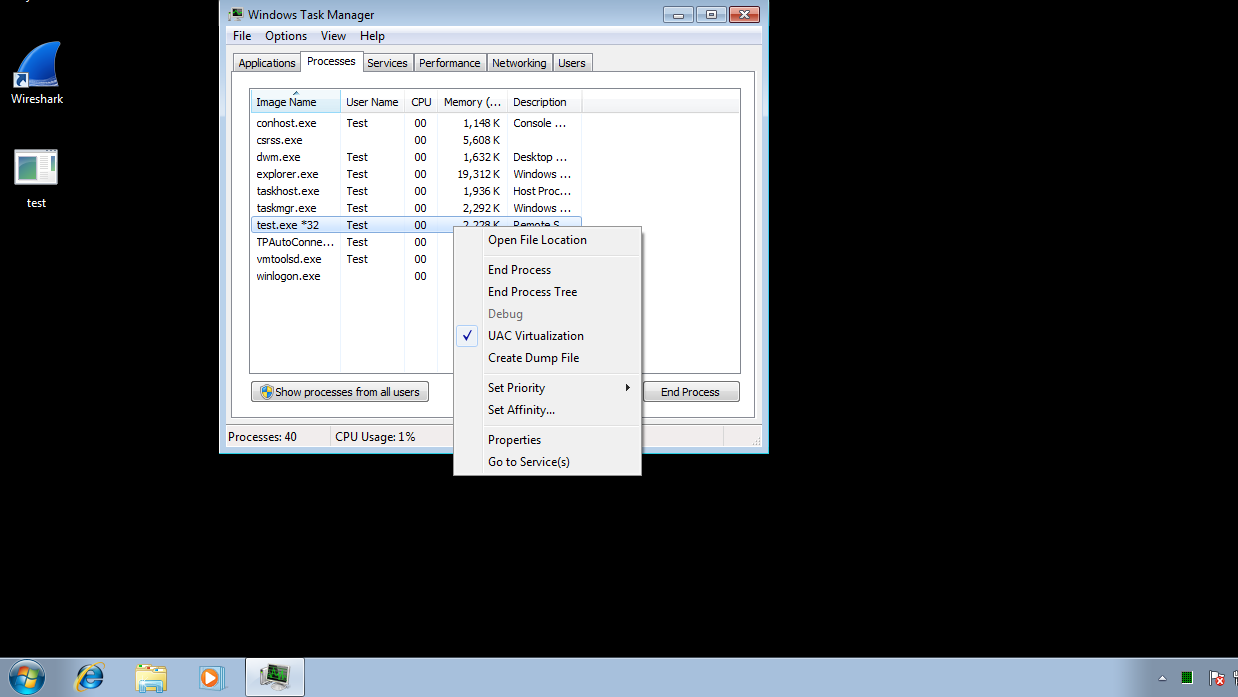Viewport: 1238px width, 697px height.
Task: Launch Windows Media Player from the taskbar
Action: point(211,677)
